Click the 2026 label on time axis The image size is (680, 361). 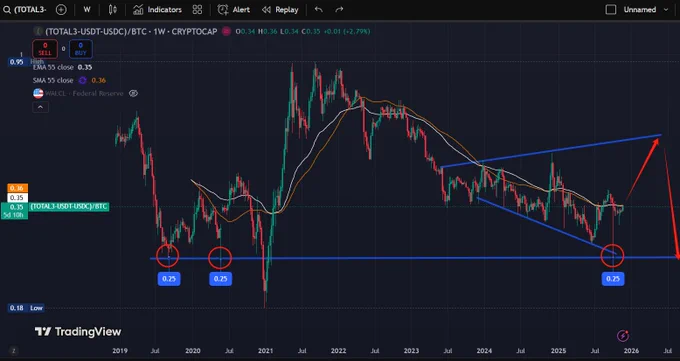pyautogui.click(x=631, y=351)
